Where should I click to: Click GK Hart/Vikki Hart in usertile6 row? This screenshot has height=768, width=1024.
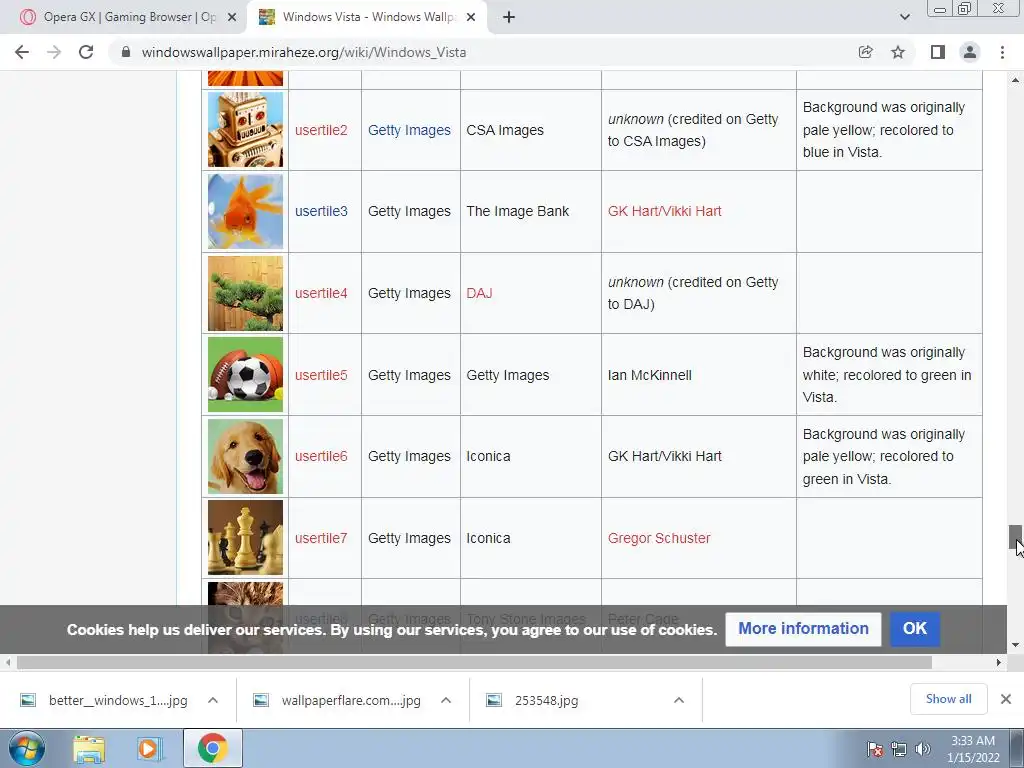tap(664, 456)
